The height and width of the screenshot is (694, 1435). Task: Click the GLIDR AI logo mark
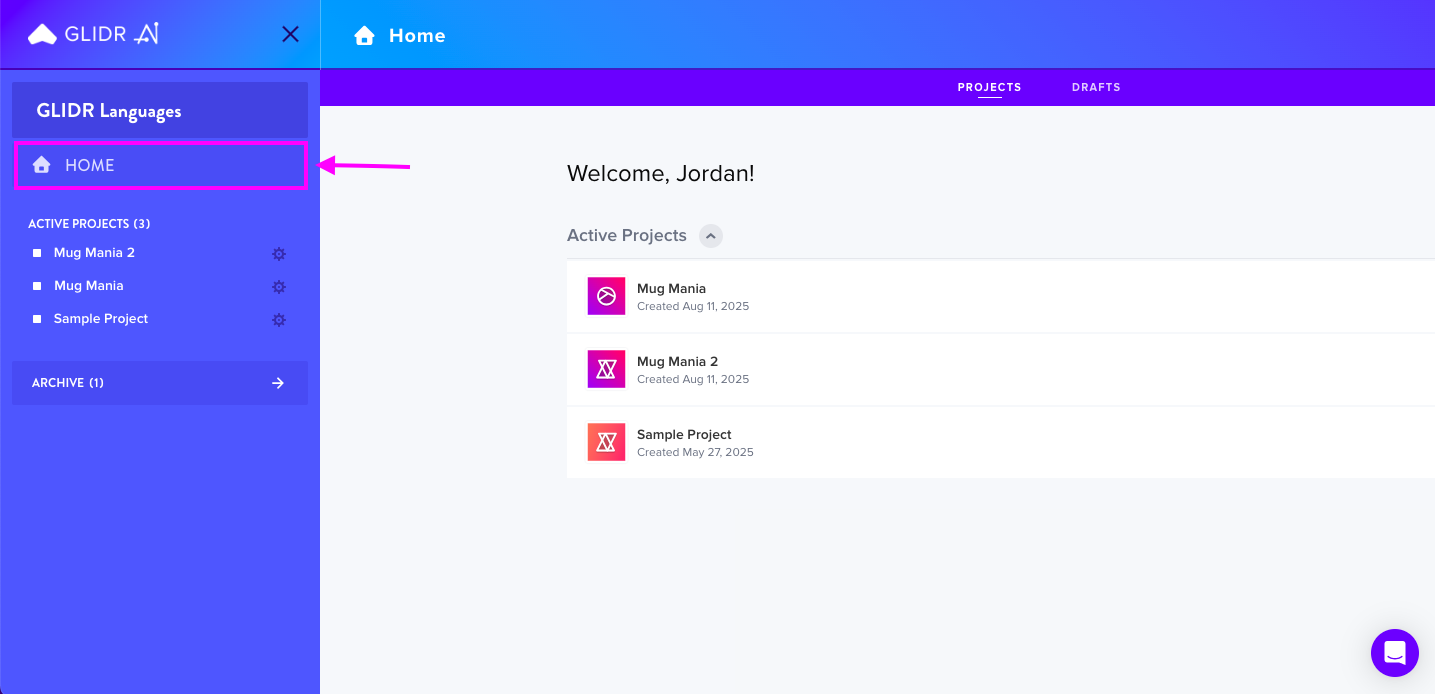pyautogui.click(x=147, y=34)
